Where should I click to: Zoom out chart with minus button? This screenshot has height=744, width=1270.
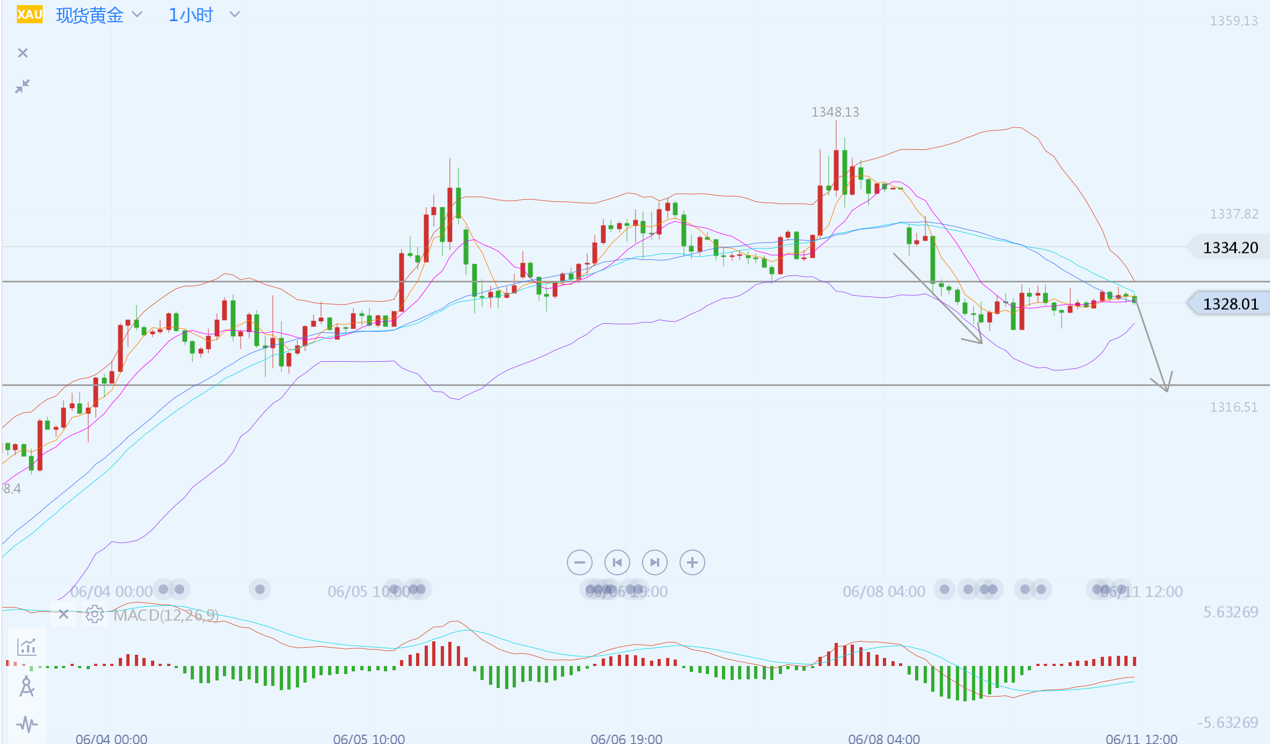[x=579, y=562]
